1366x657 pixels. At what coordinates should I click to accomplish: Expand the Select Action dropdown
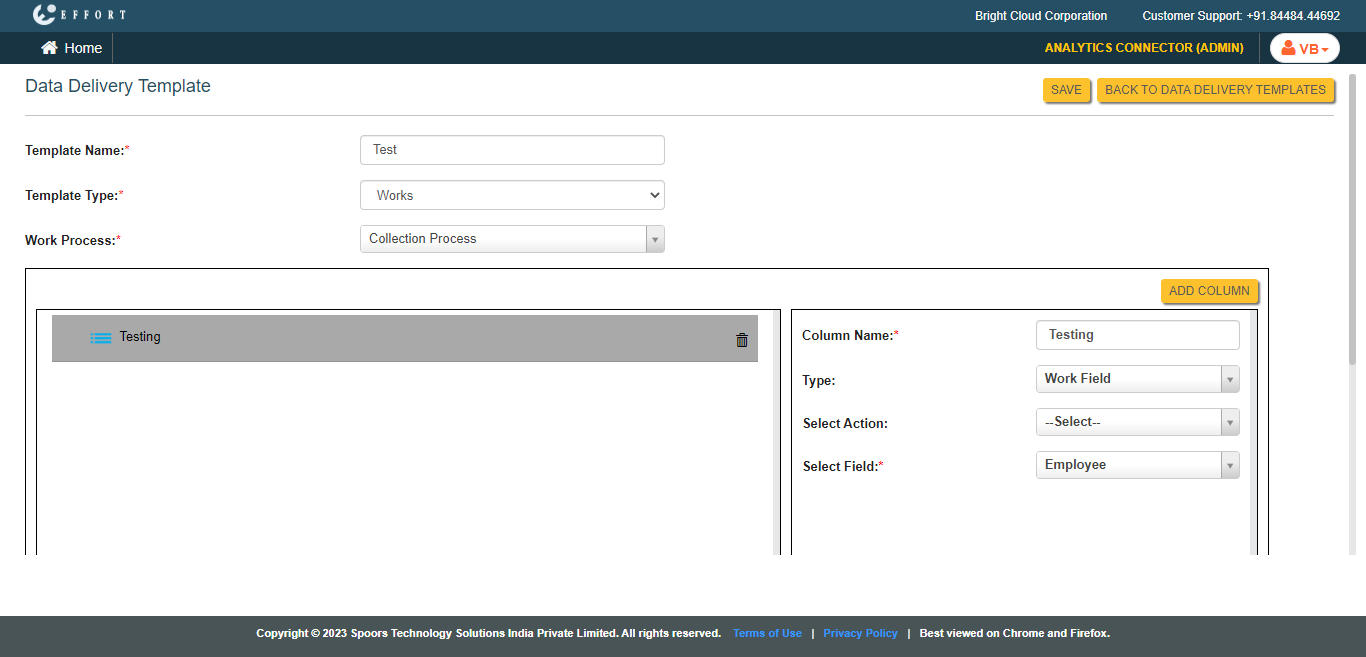1137,422
